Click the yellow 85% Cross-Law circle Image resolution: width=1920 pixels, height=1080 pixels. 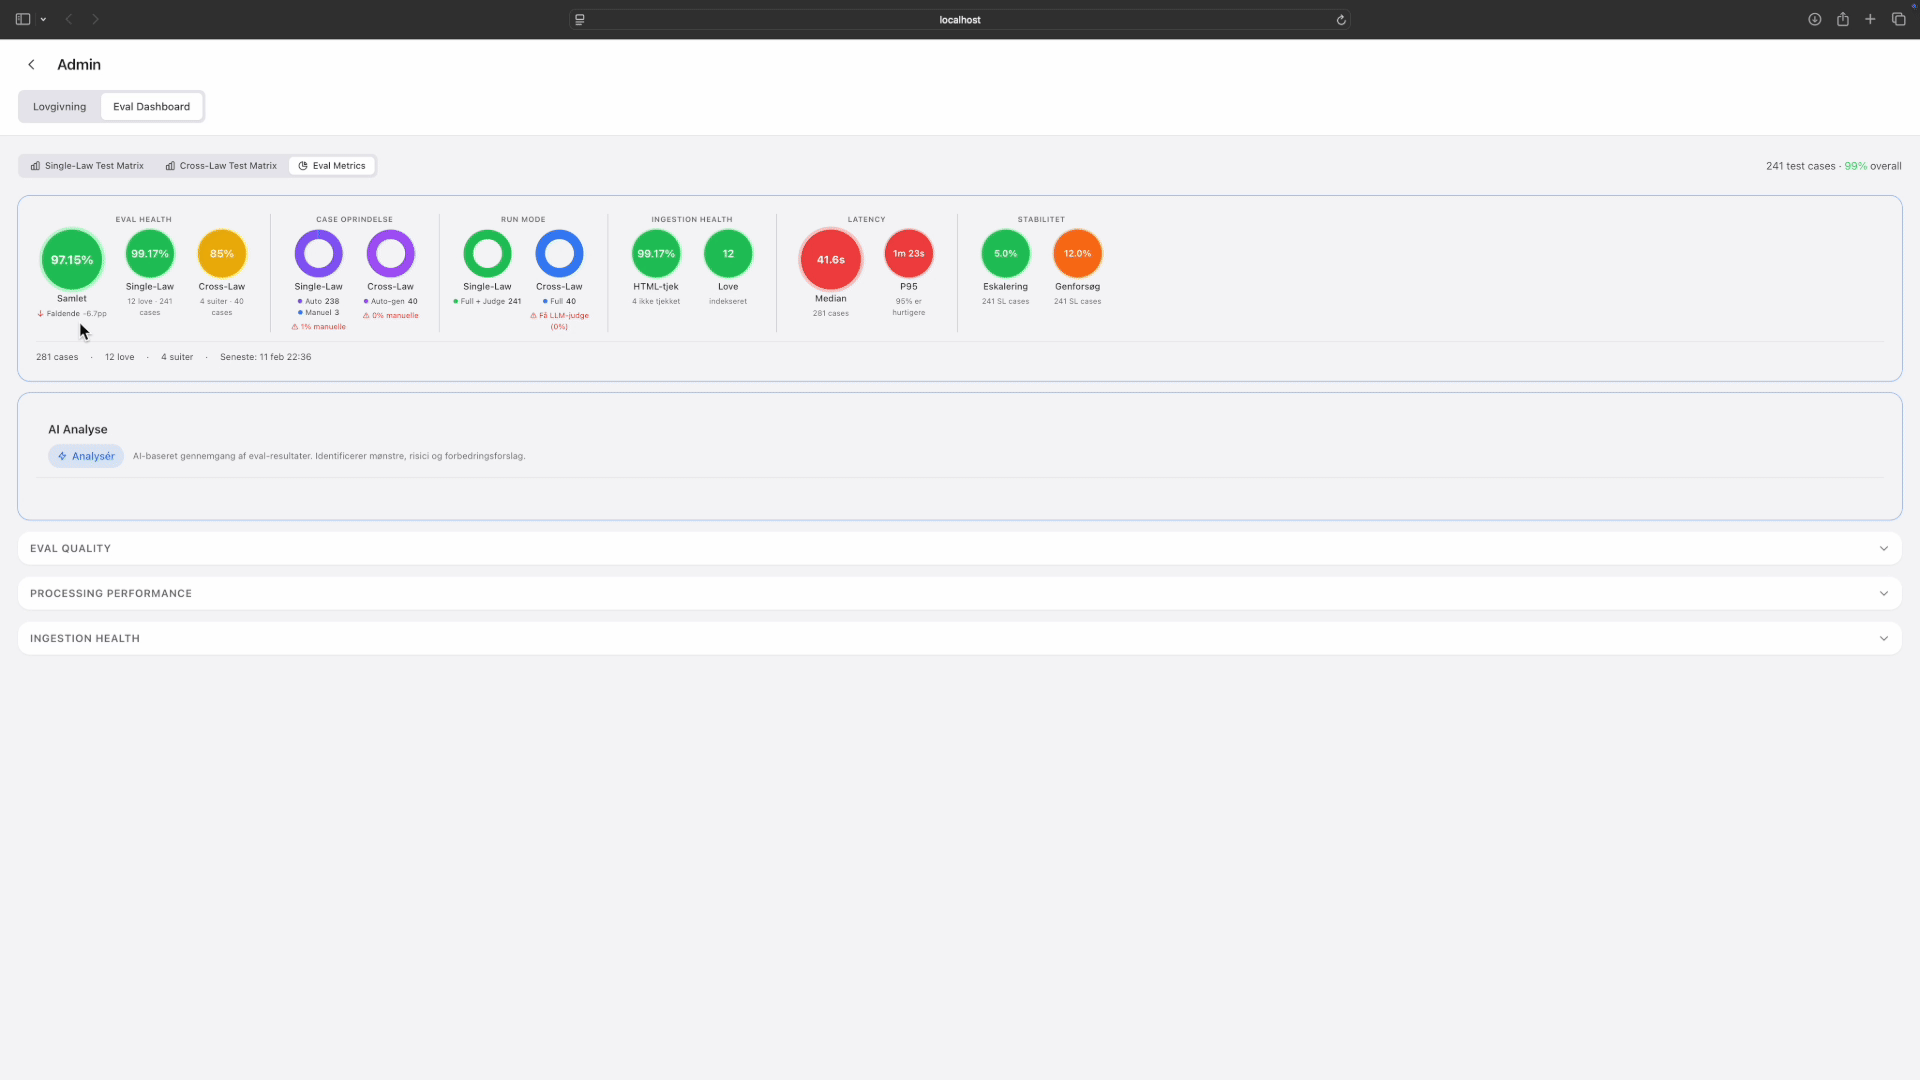click(x=221, y=254)
